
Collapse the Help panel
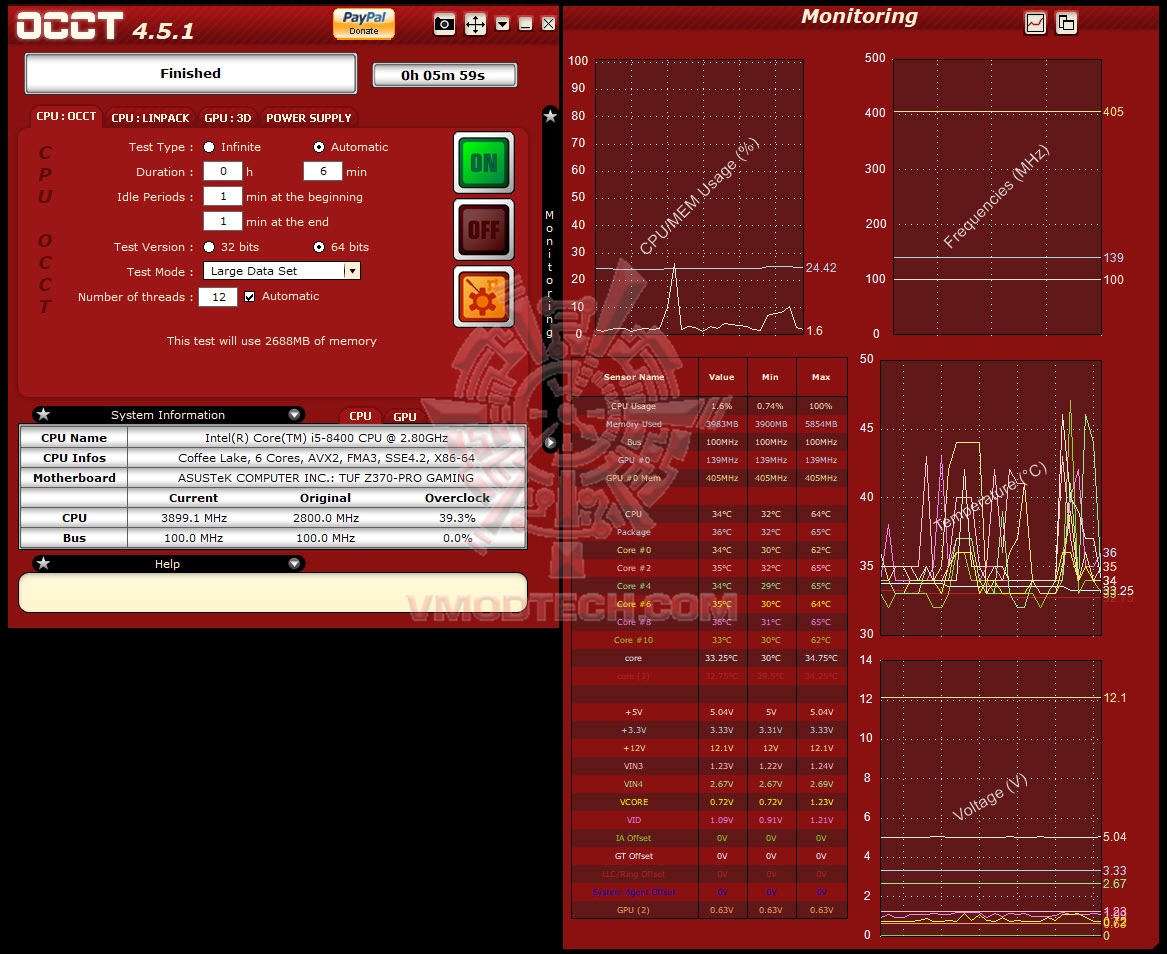click(294, 563)
